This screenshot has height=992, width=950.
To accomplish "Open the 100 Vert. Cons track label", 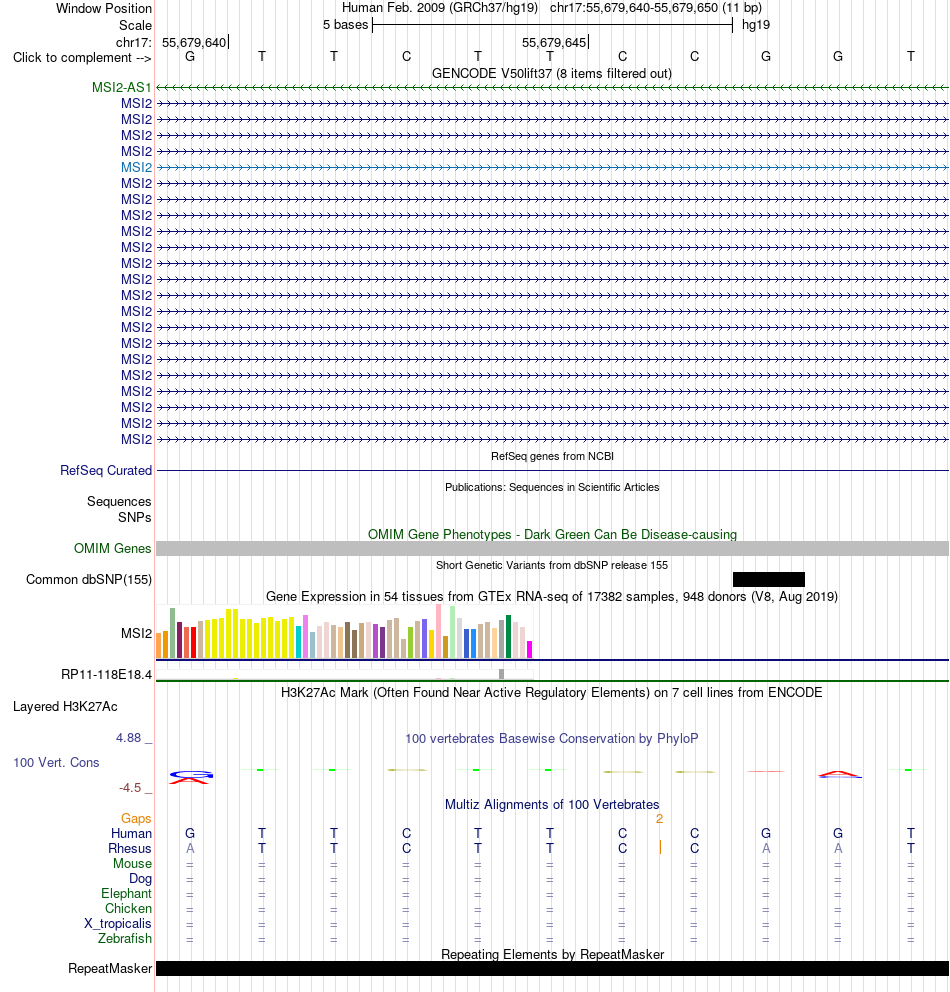I will [56, 762].
